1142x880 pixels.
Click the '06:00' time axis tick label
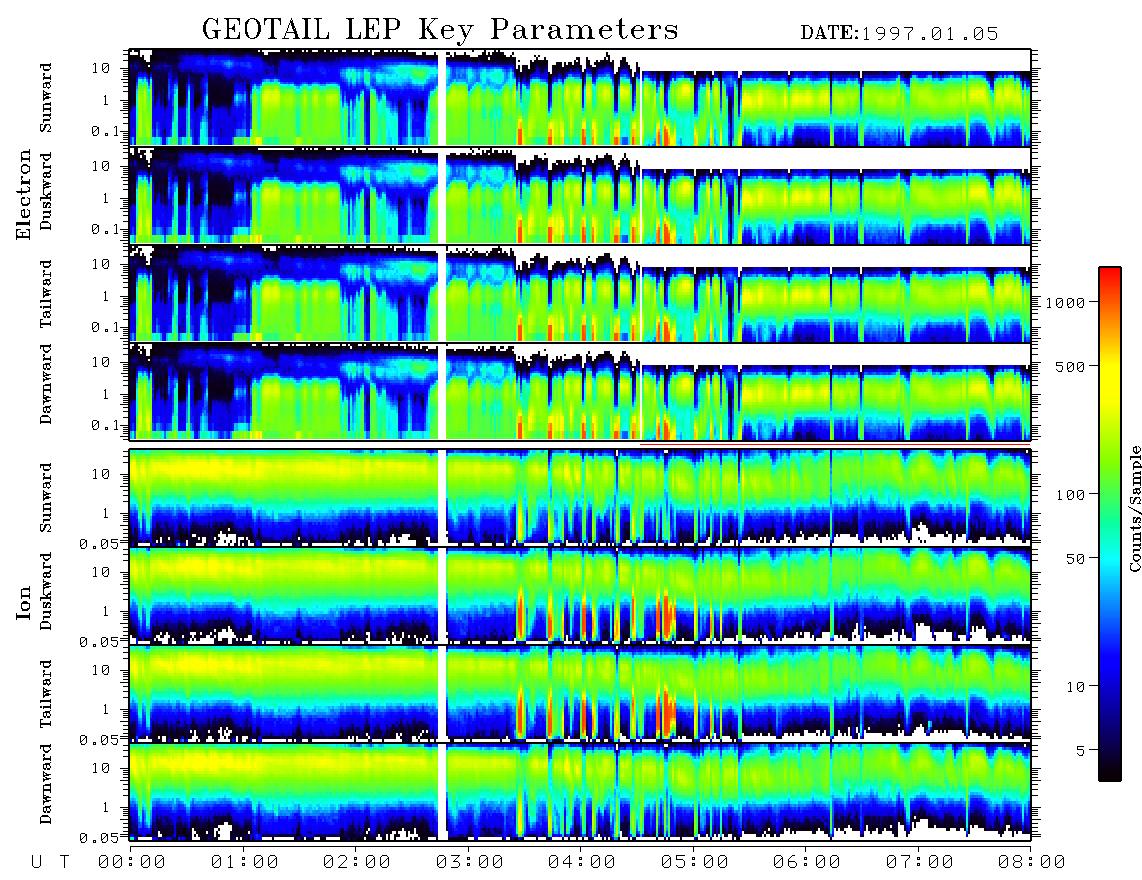point(807,863)
